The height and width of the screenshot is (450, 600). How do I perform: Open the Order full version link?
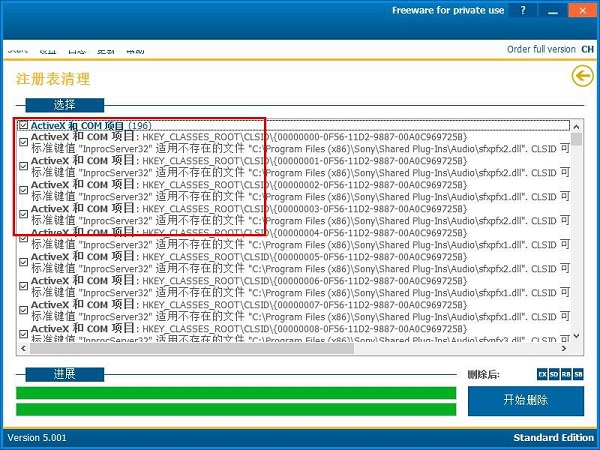tap(541, 49)
